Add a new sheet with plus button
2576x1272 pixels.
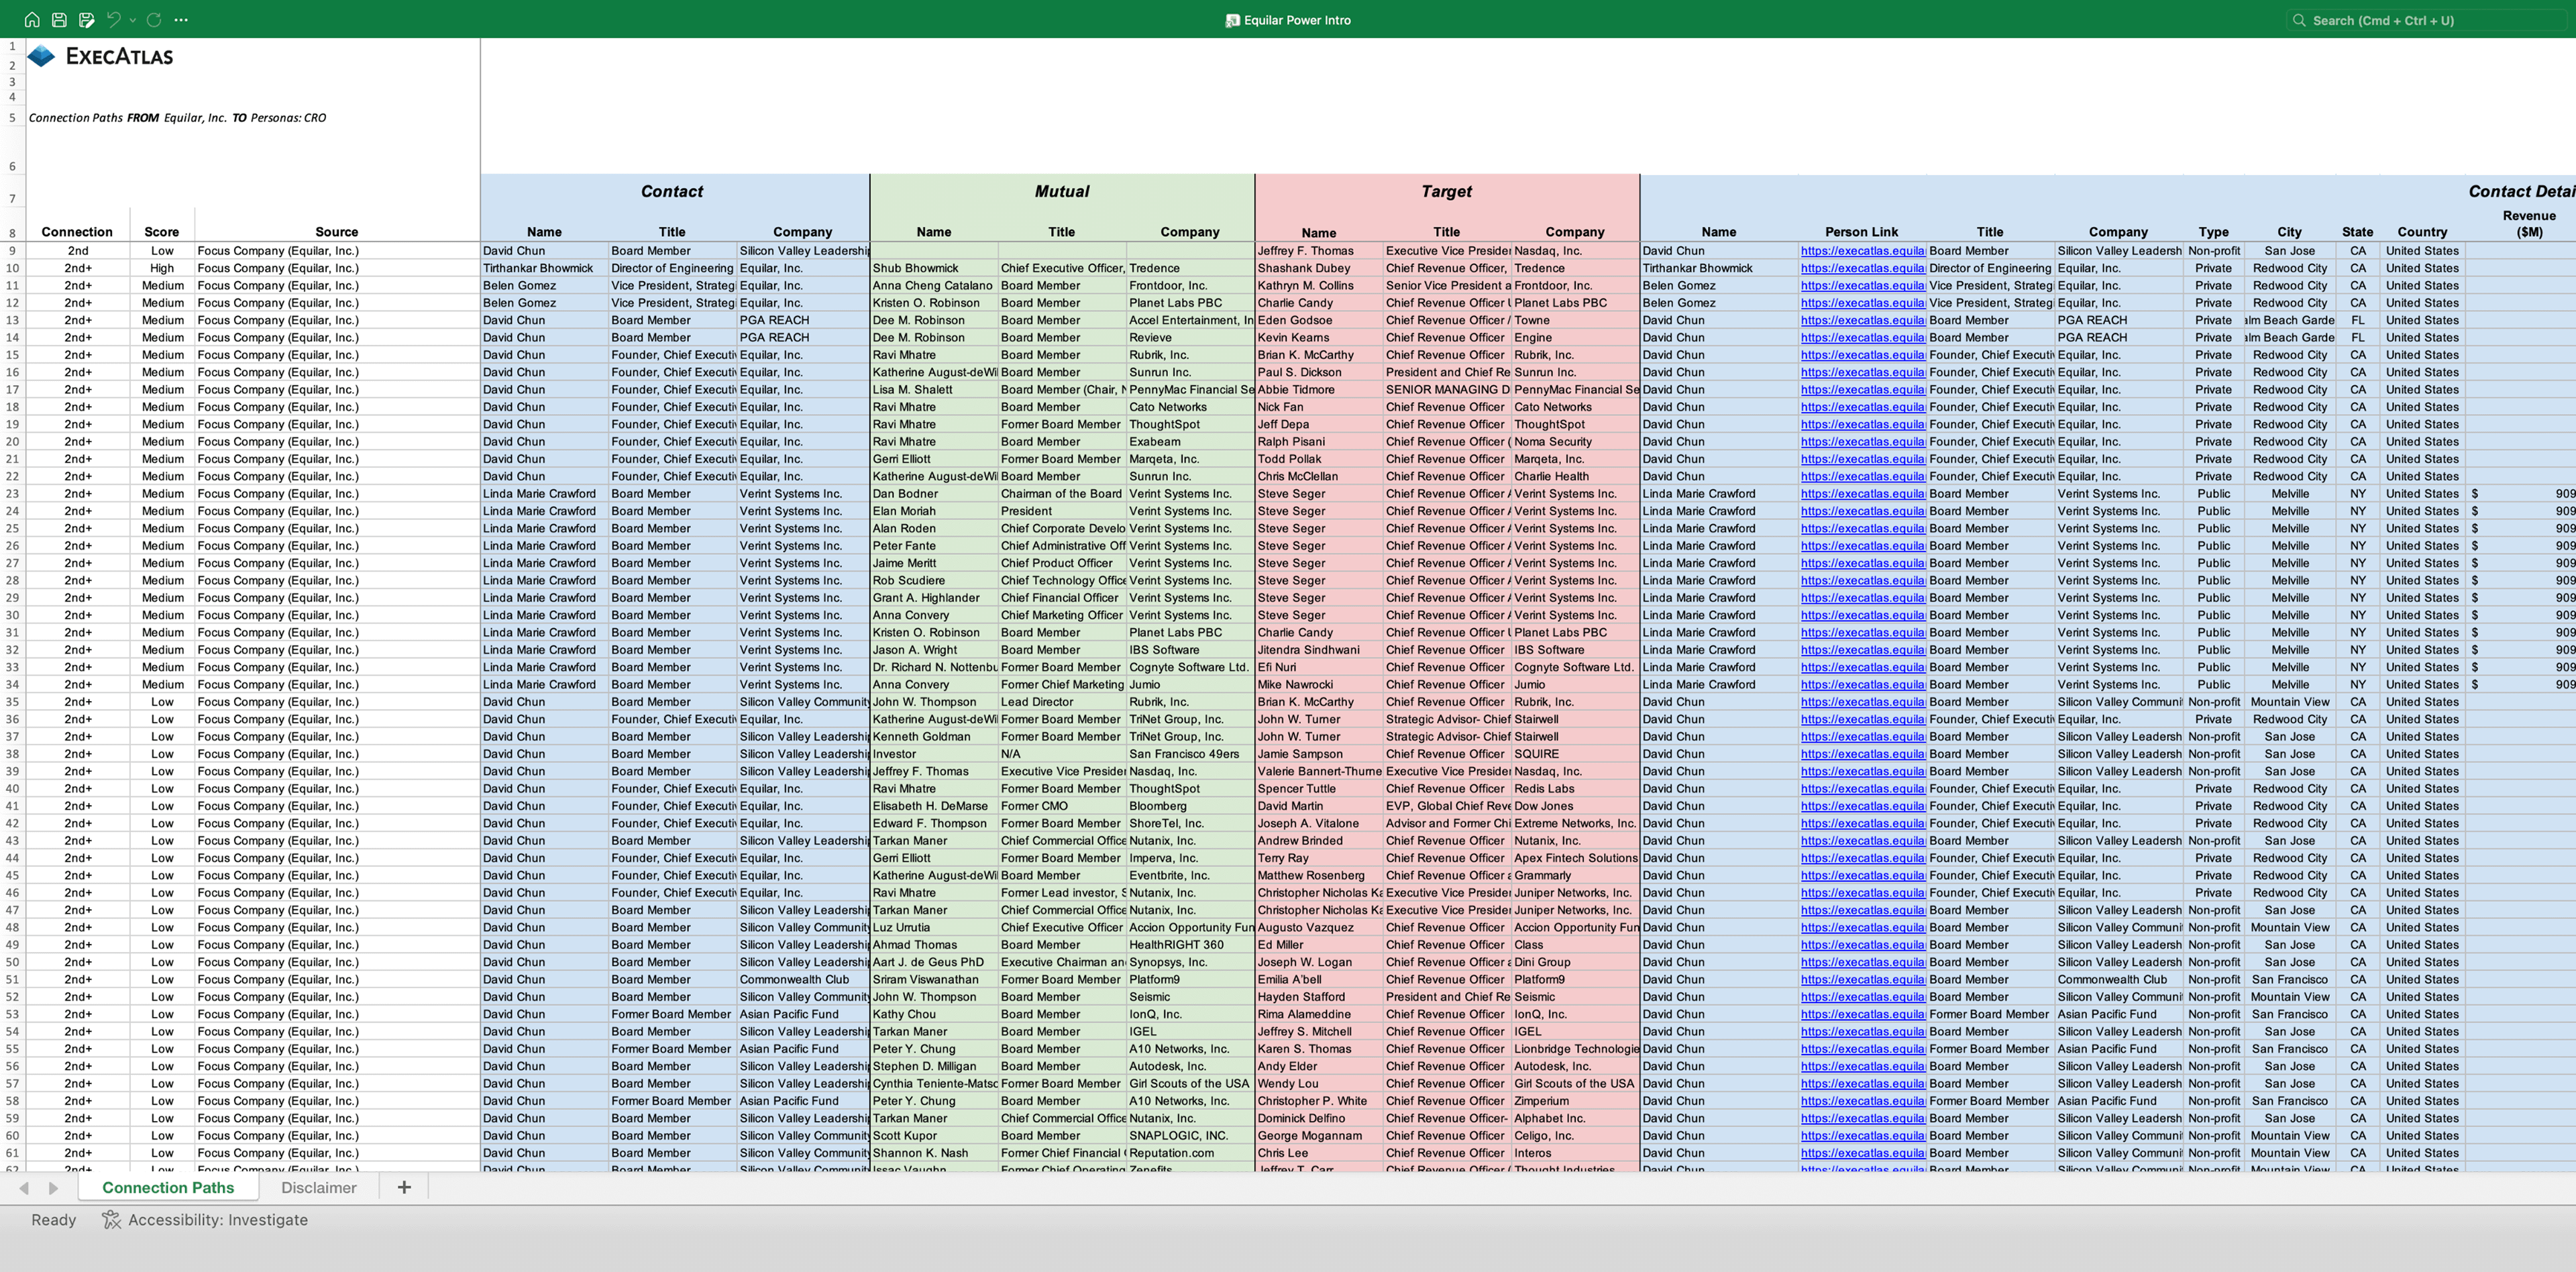(404, 1187)
